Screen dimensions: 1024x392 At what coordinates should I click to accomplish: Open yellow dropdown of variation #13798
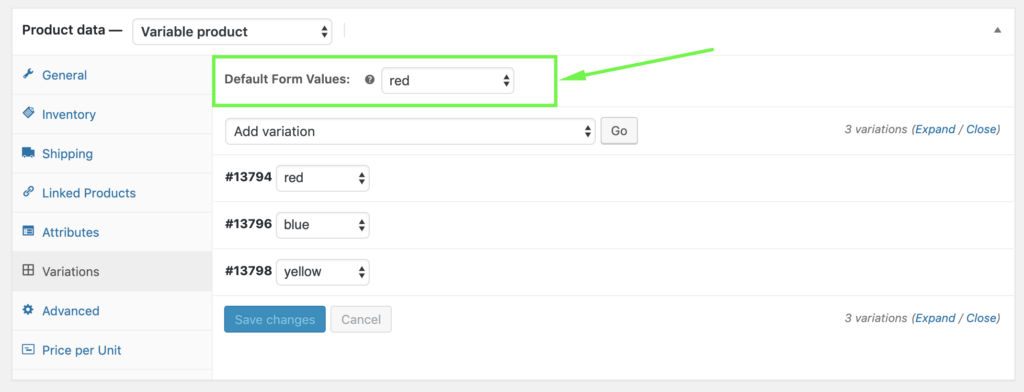pyautogui.click(x=323, y=272)
